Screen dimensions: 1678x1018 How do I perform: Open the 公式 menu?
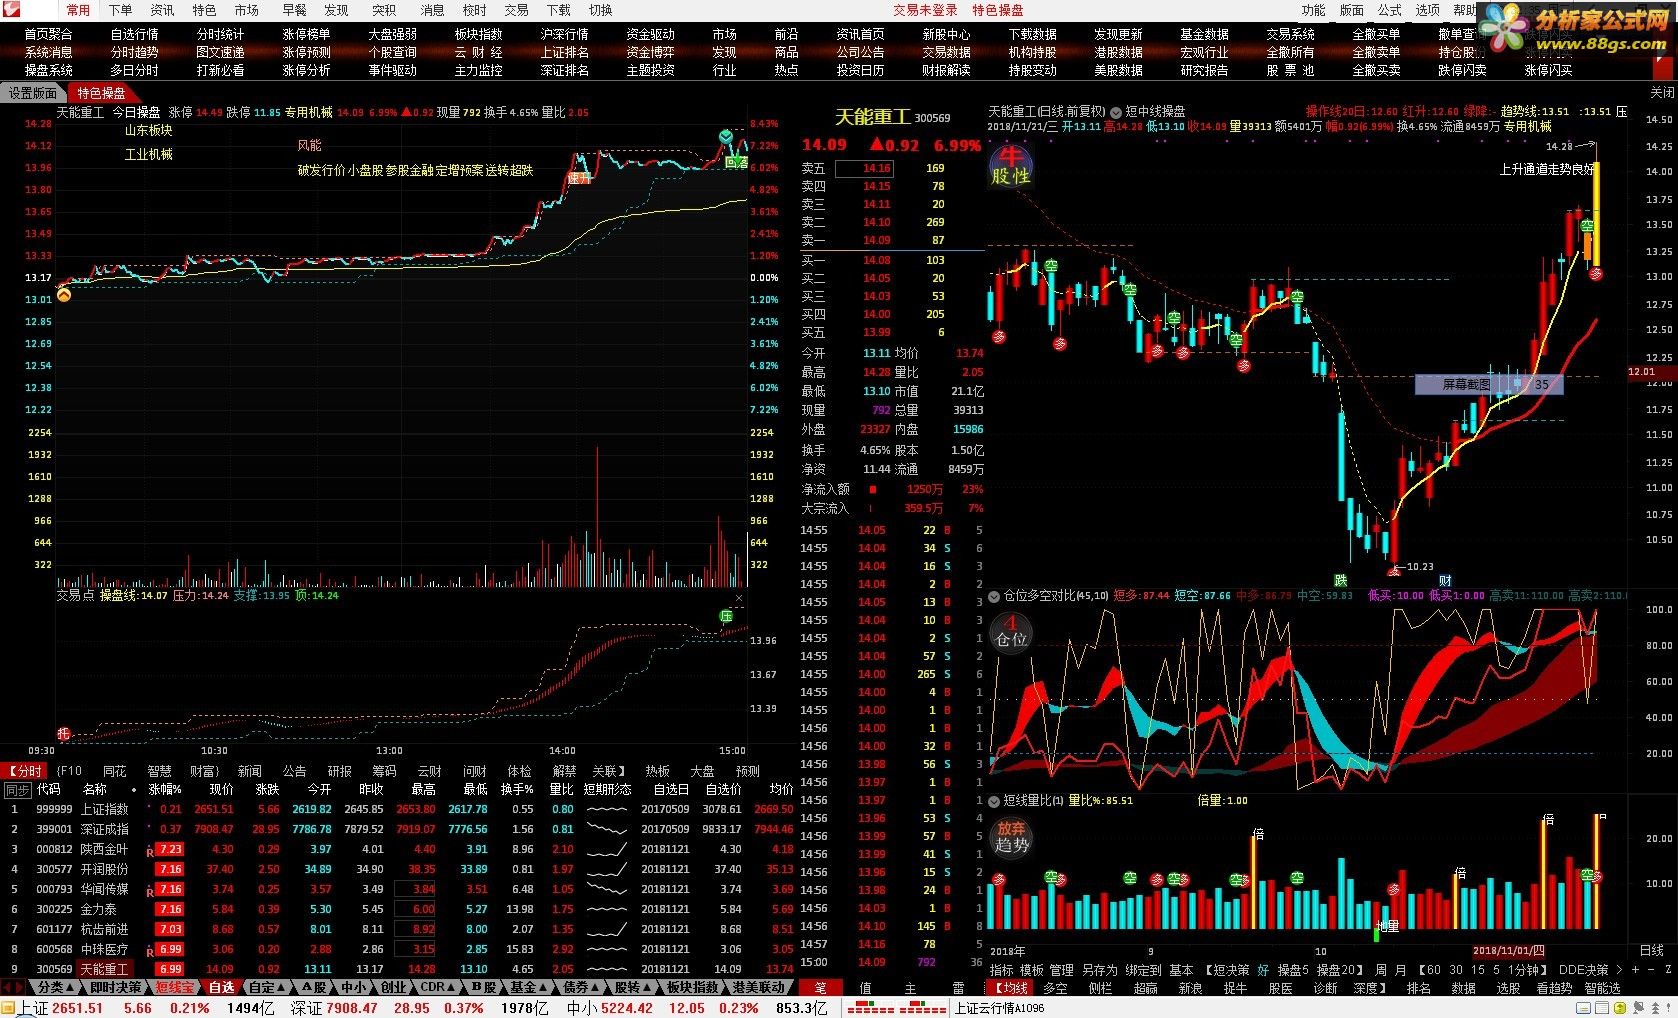[1390, 10]
